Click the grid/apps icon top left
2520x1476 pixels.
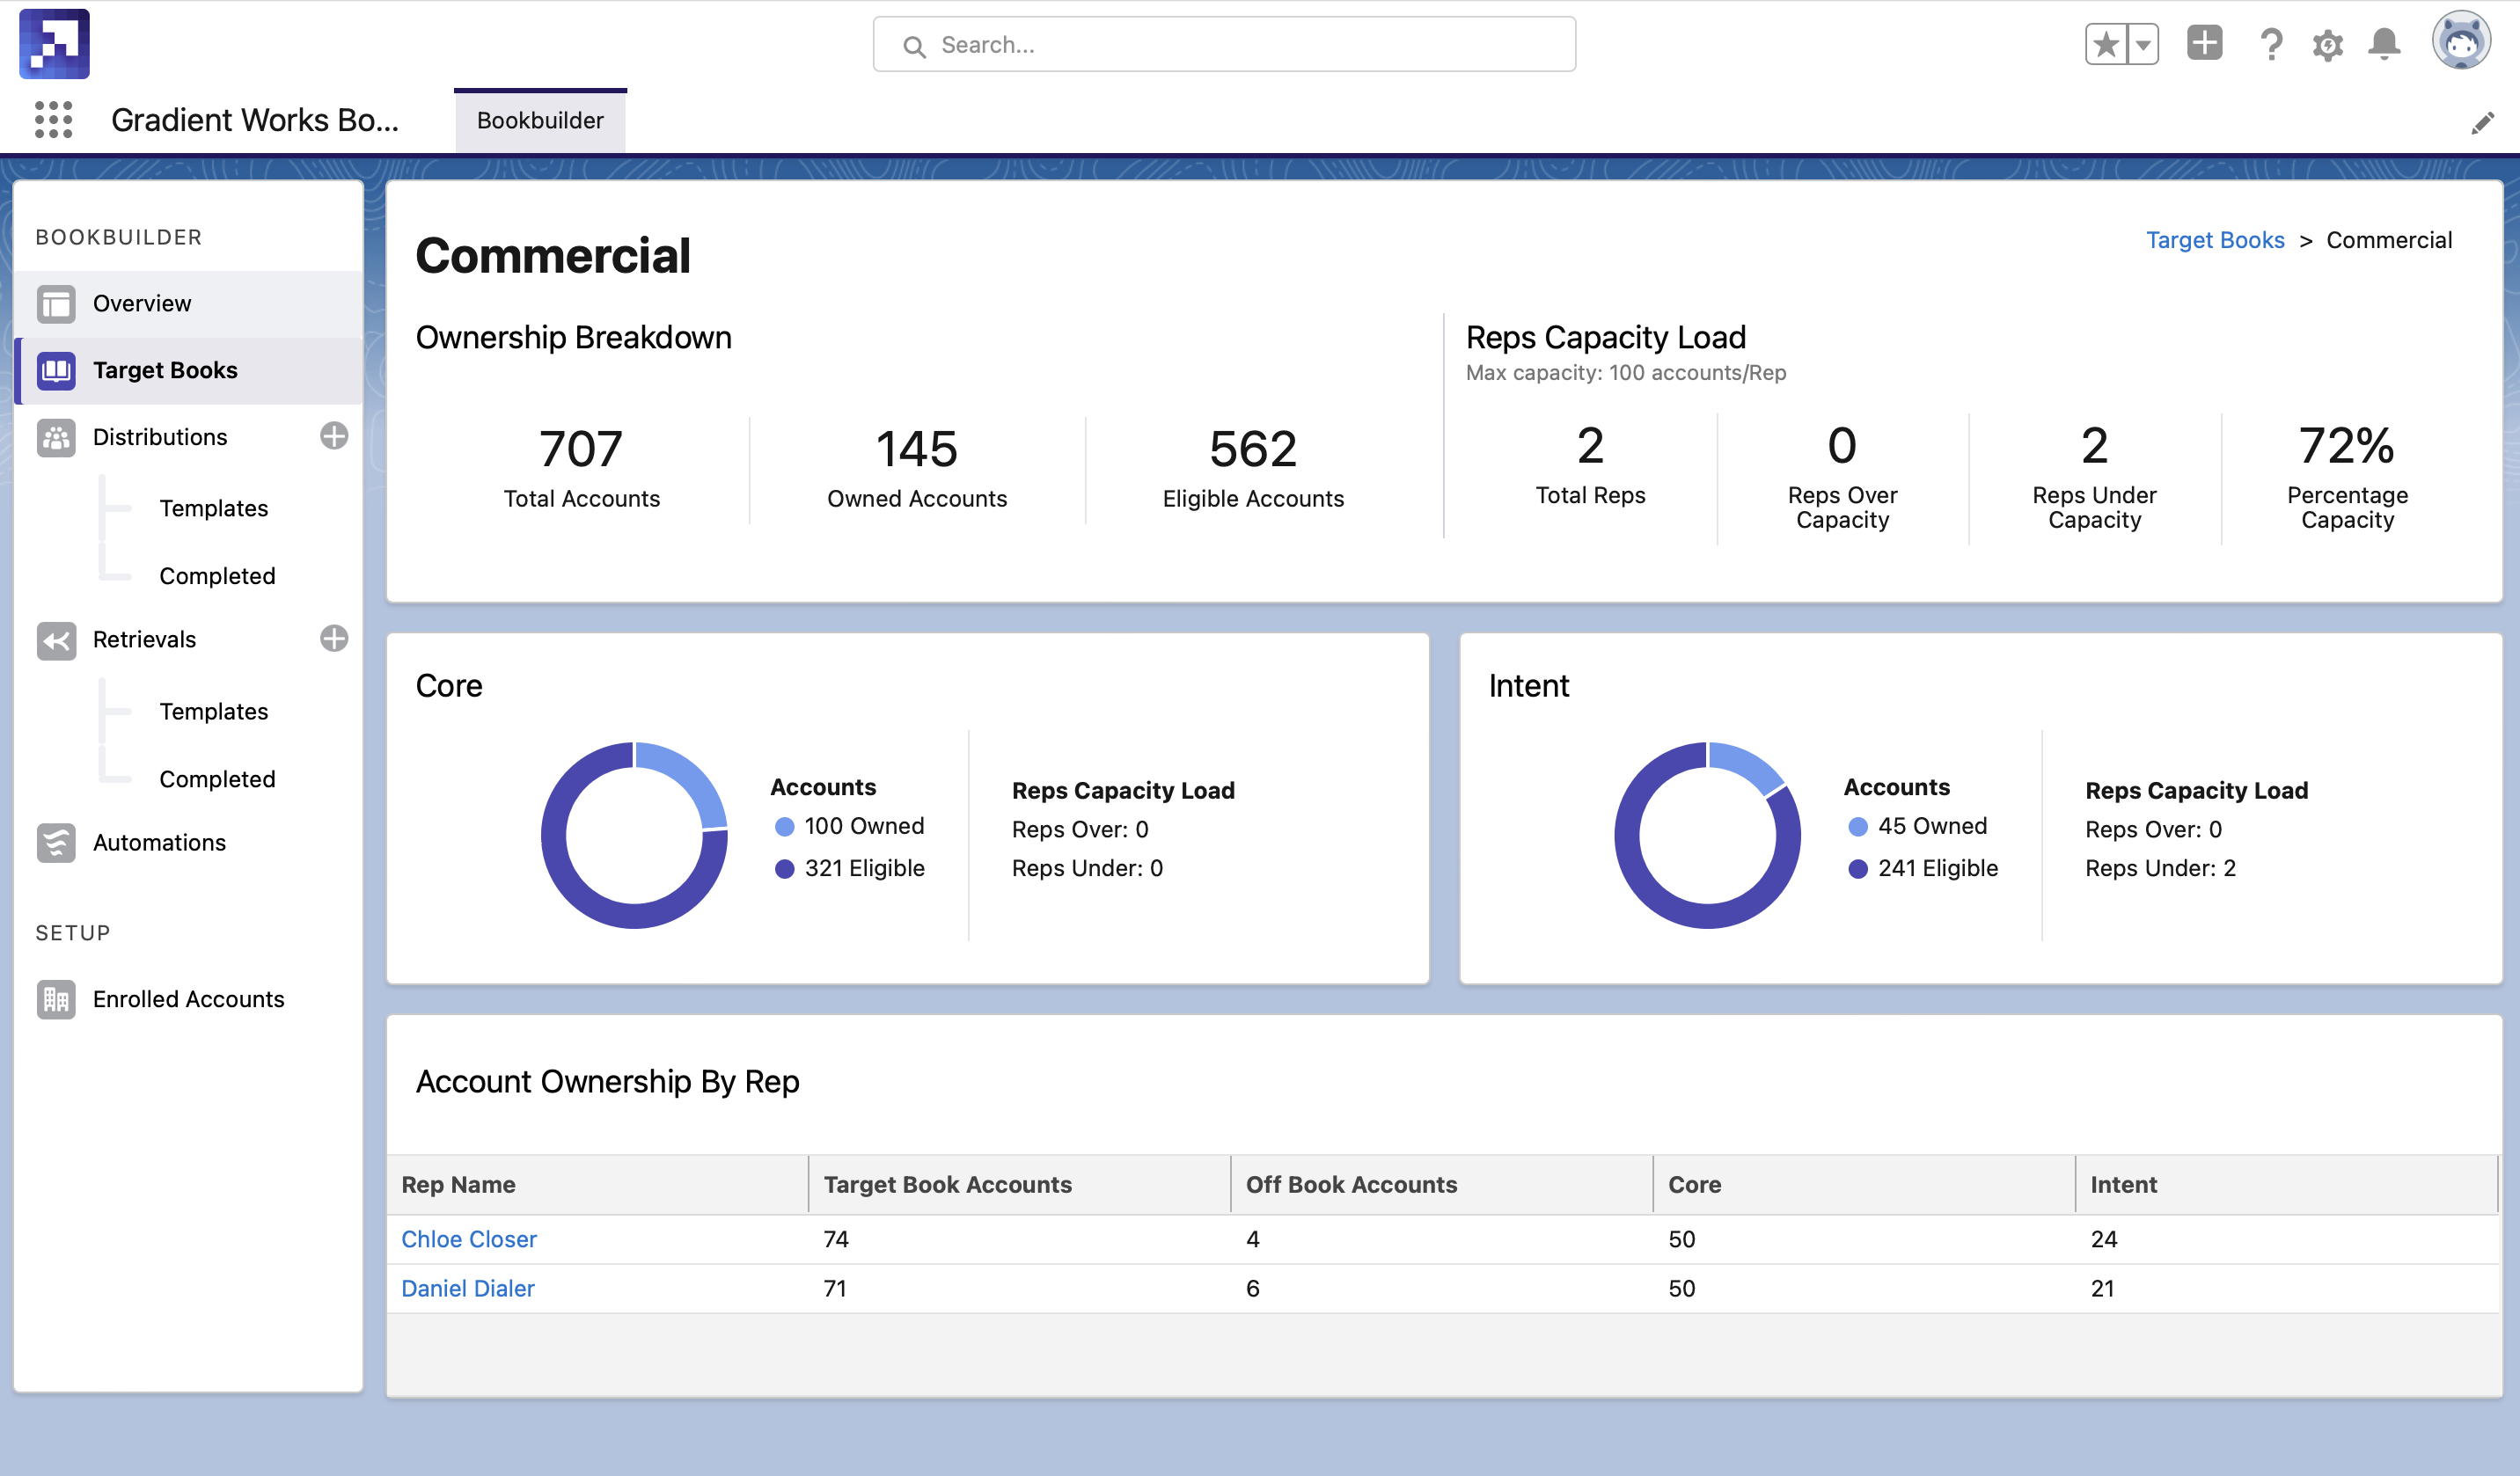point(53,120)
